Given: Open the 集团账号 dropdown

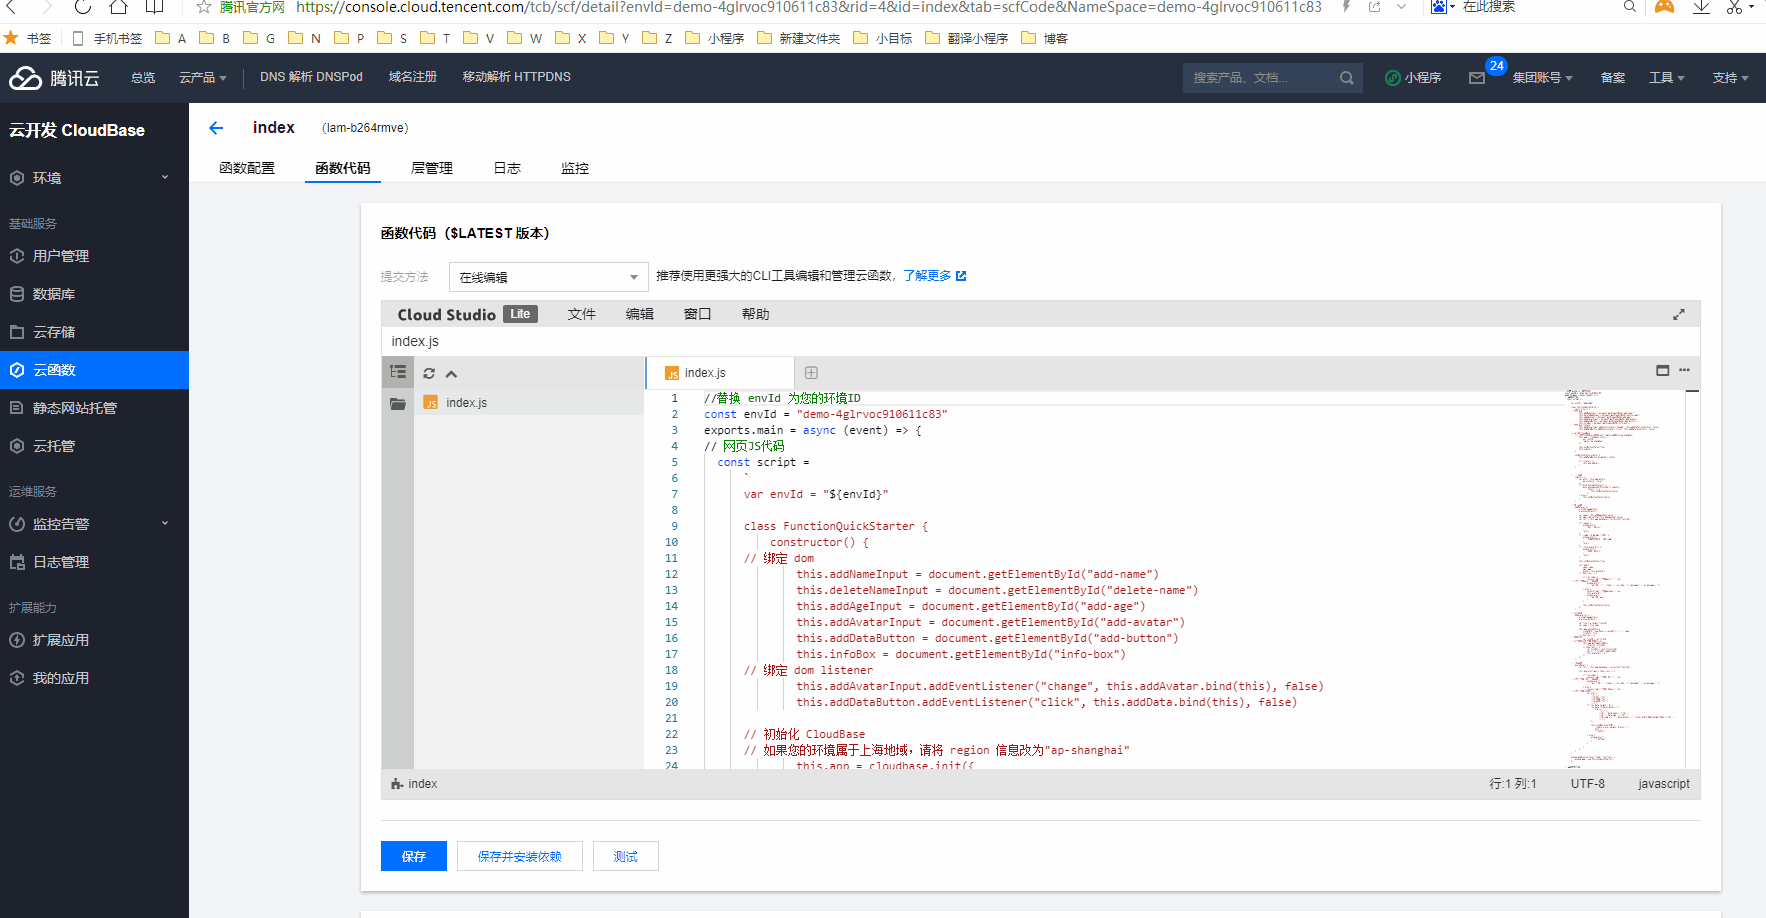Looking at the screenshot, I should (1542, 78).
